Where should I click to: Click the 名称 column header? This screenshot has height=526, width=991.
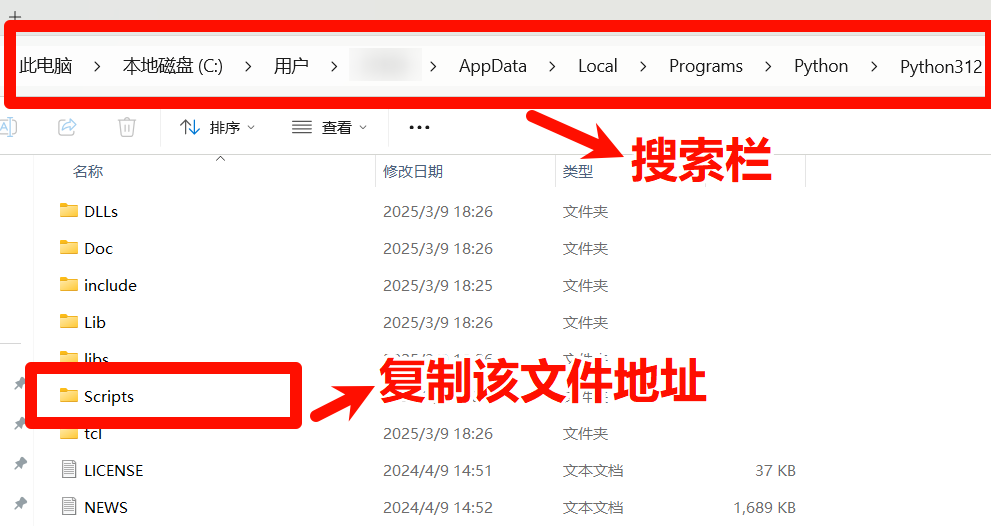[88, 172]
